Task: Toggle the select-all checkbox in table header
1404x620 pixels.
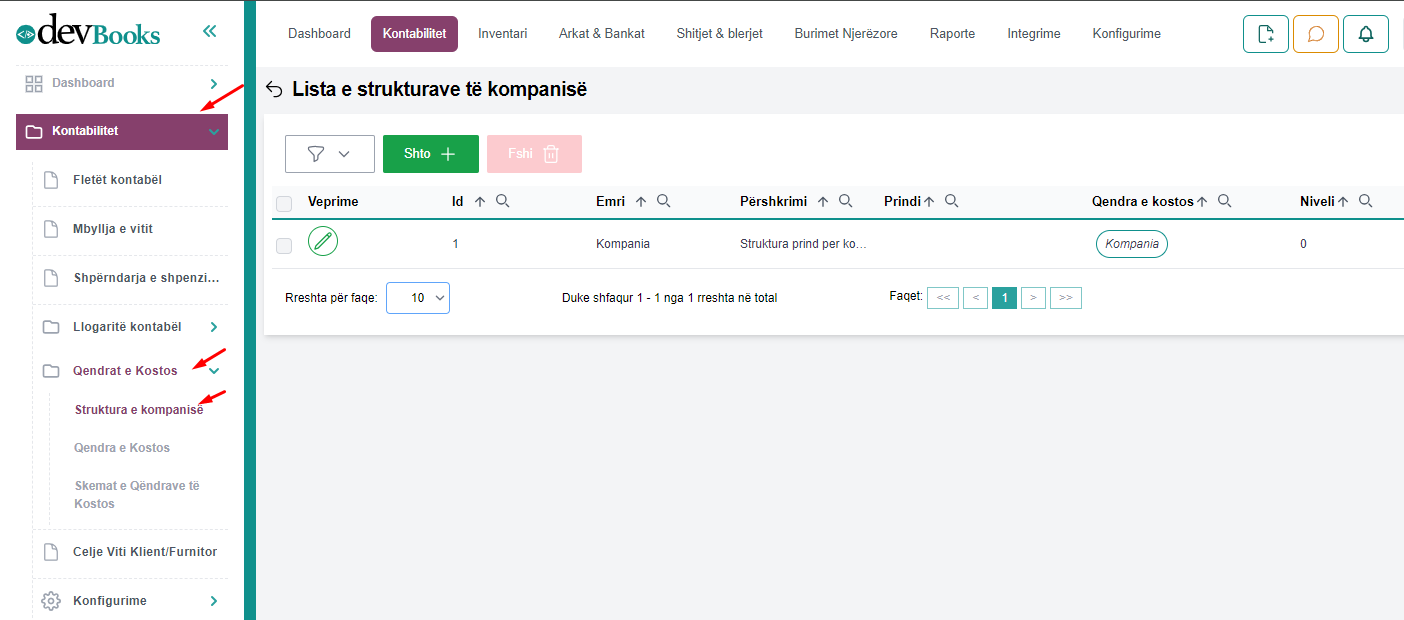Action: [284, 203]
